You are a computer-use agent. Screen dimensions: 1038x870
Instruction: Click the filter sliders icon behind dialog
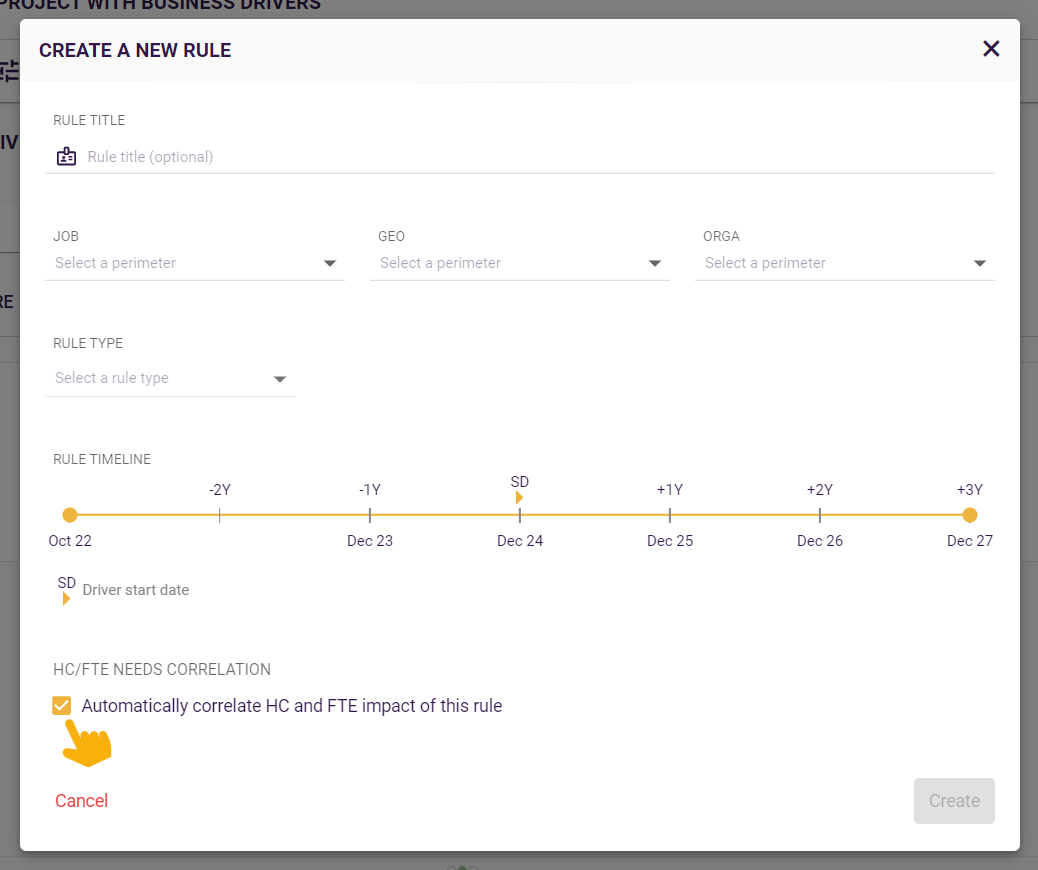[x=10, y=71]
